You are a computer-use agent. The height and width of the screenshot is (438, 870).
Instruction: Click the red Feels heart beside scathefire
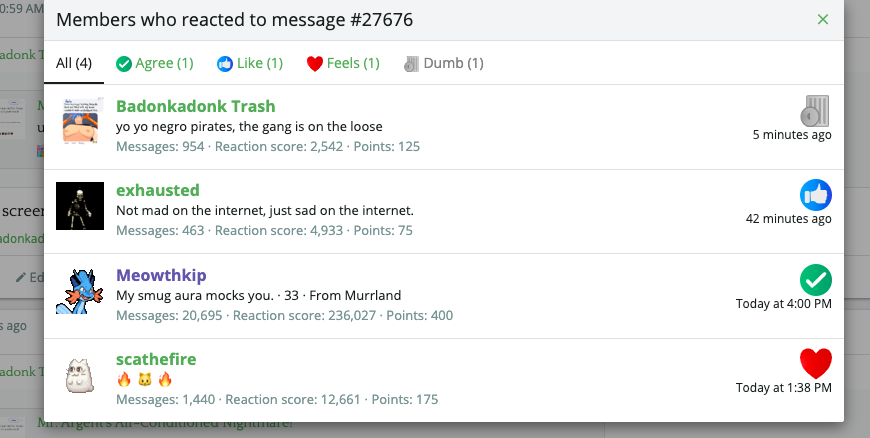(x=816, y=364)
